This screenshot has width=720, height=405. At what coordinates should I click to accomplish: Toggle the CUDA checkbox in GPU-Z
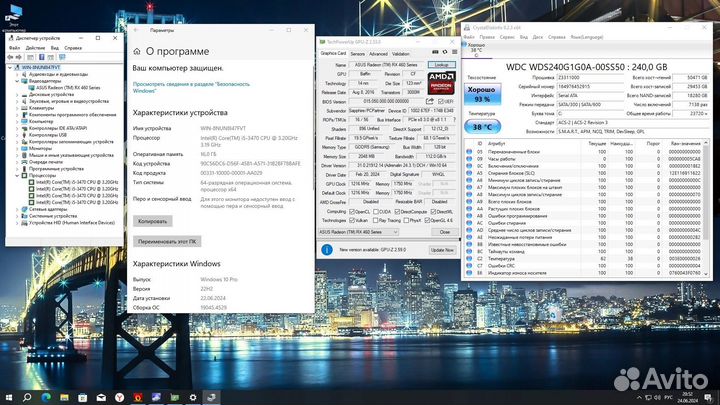pos(376,212)
